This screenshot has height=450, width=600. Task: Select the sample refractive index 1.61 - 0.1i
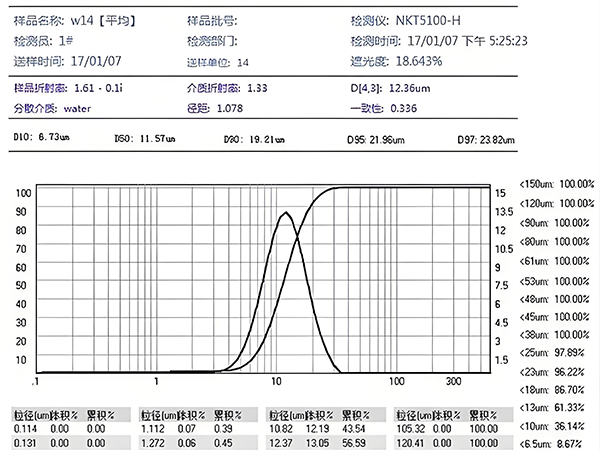pos(100,87)
